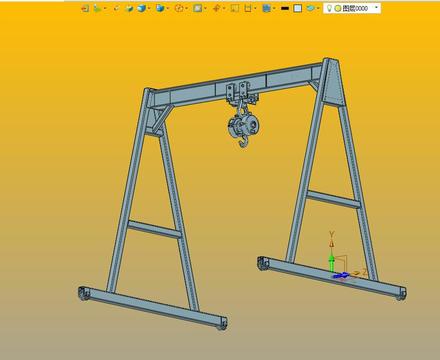Viewport: 440px width, 360px height.
Task: Open the layer 0000 dropdown list
Action: point(376,8)
